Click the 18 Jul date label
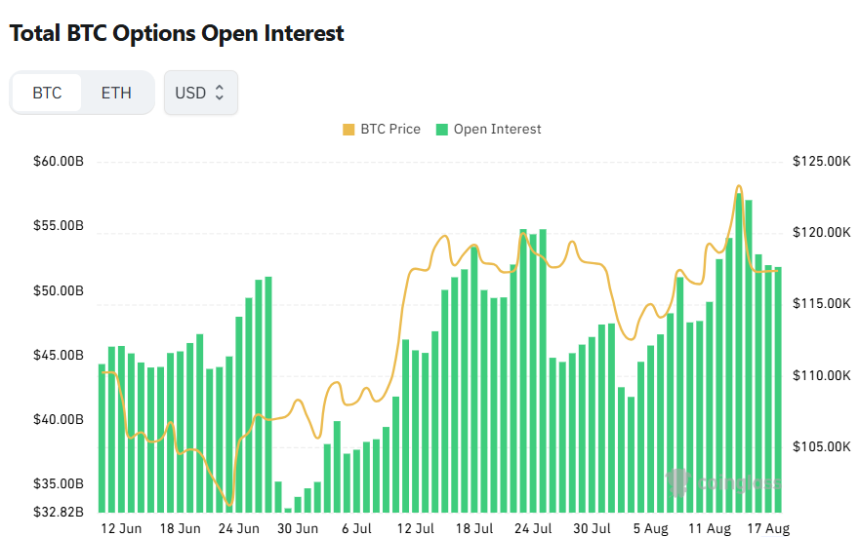This screenshot has width=860, height=537. pos(473,528)
